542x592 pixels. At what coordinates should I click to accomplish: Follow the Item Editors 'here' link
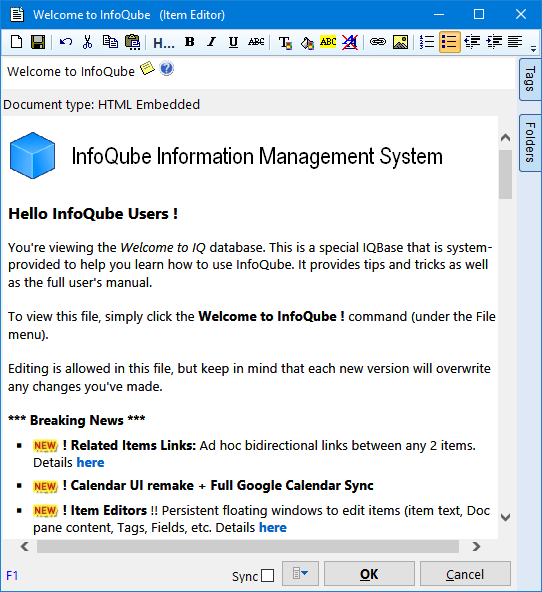point(273,528)
